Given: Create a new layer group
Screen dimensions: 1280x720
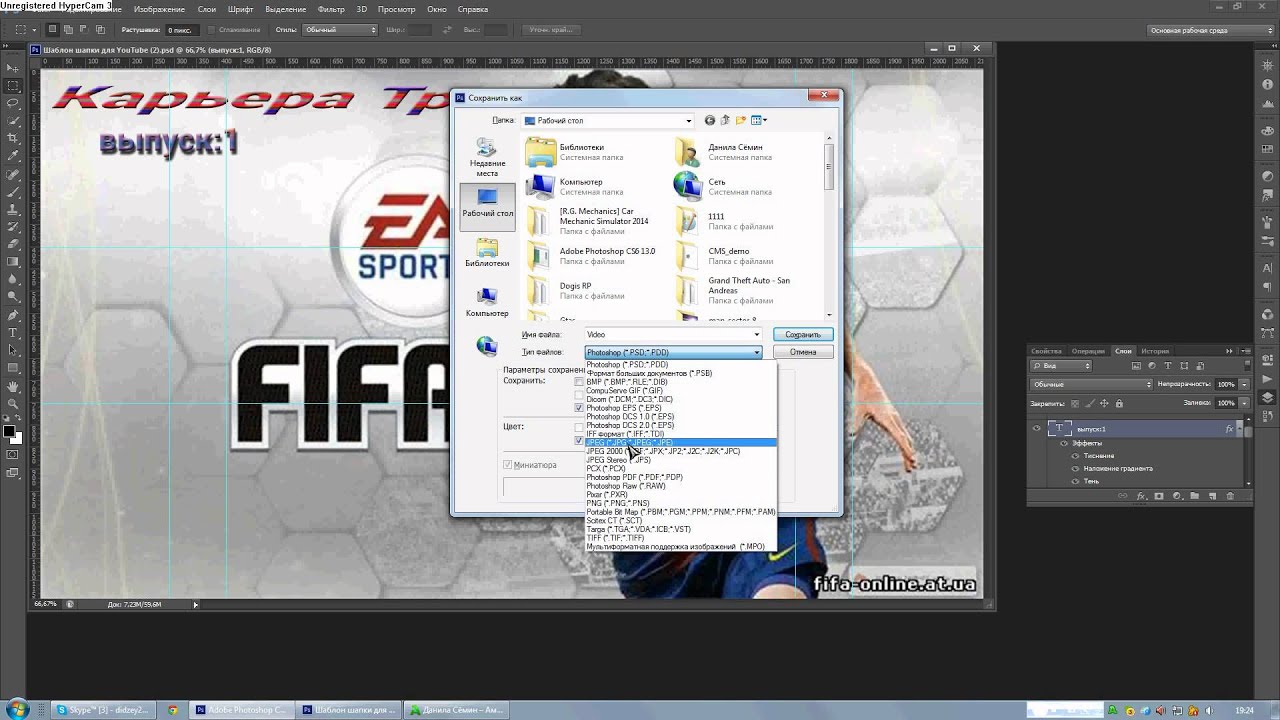Looking at the screenshot, I should (1194, 496).
